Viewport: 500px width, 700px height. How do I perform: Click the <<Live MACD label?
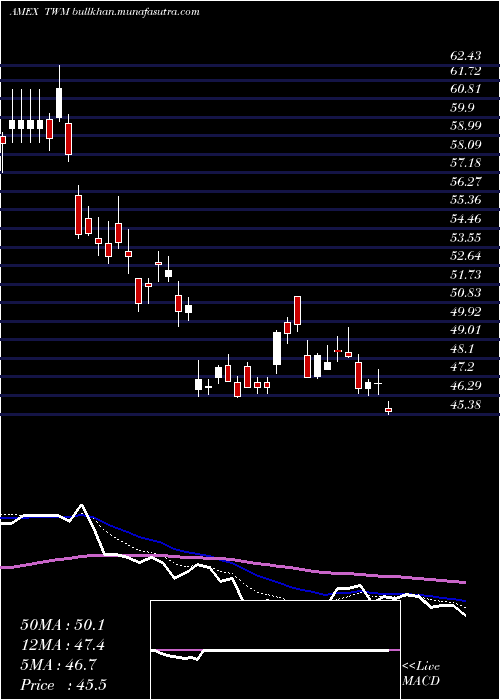[x=421, y=674]
